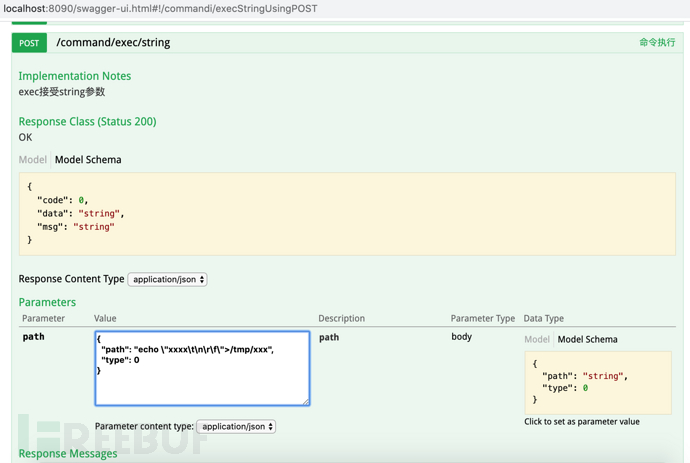Switch to the Response Class Model tab
This screenshot has width=690, height=463.
point(33,159)
